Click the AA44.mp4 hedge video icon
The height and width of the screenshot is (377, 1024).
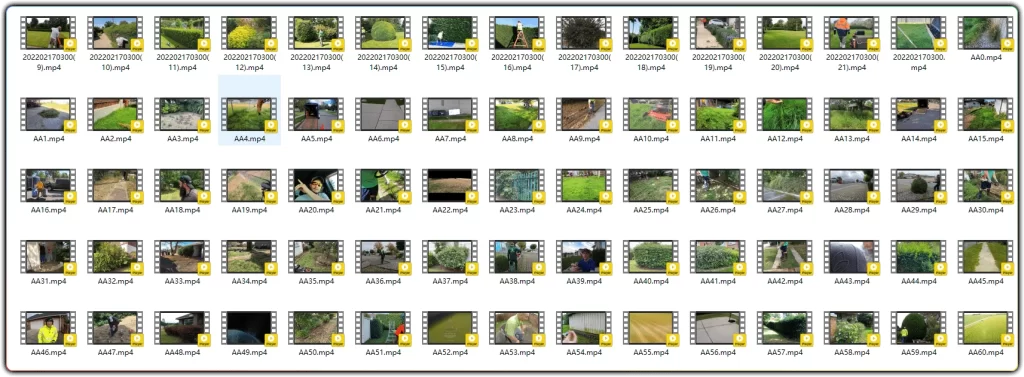(x=919, y=257)
